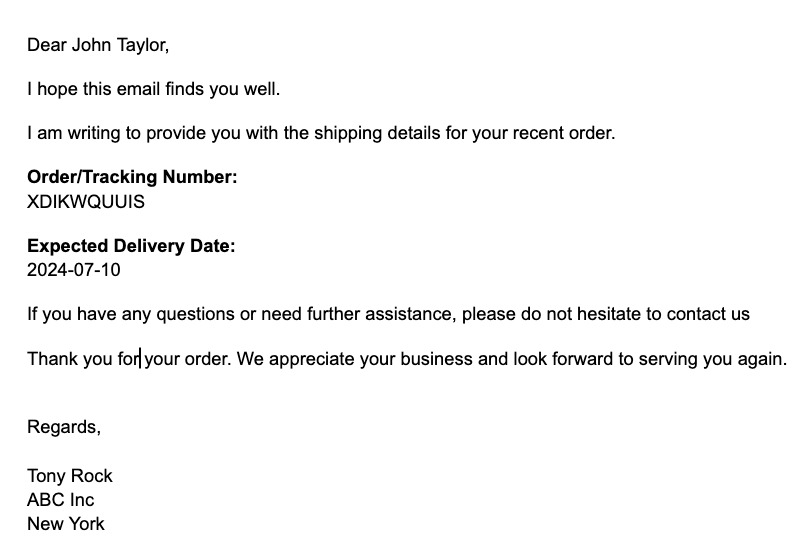Click the signature name 'Tony Rock'
Screen dimensions: 806x548
point(69,476)
